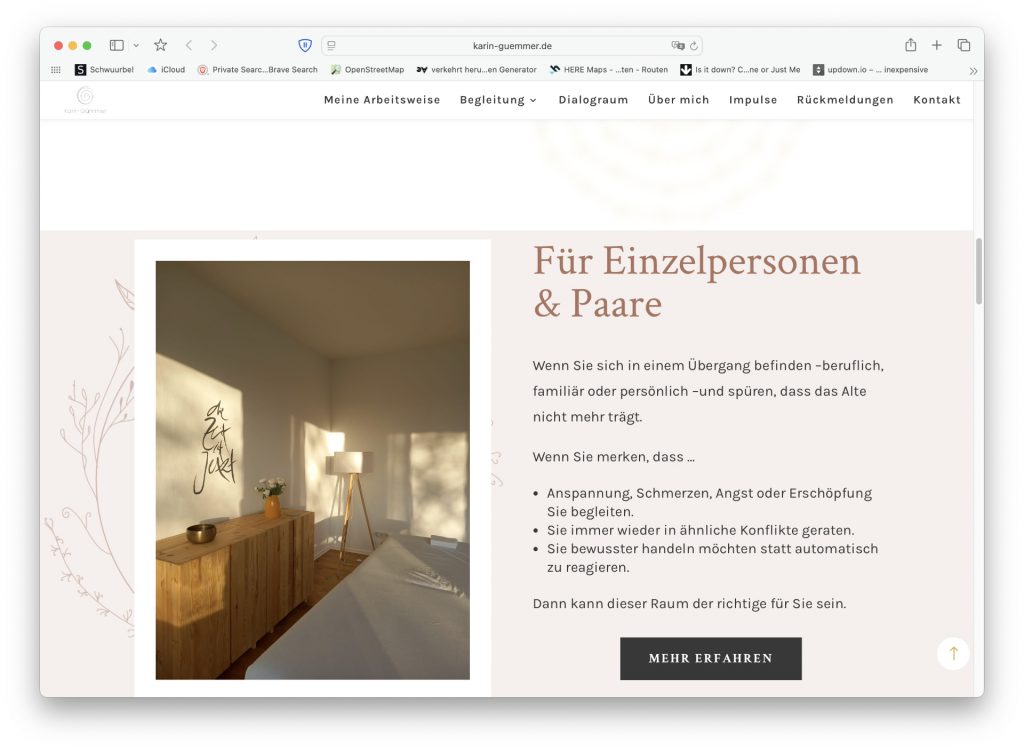Image resolution: width=1024 pixels, height=750 pixels.
Task: Show the tab overview icon
Action: 963,45
